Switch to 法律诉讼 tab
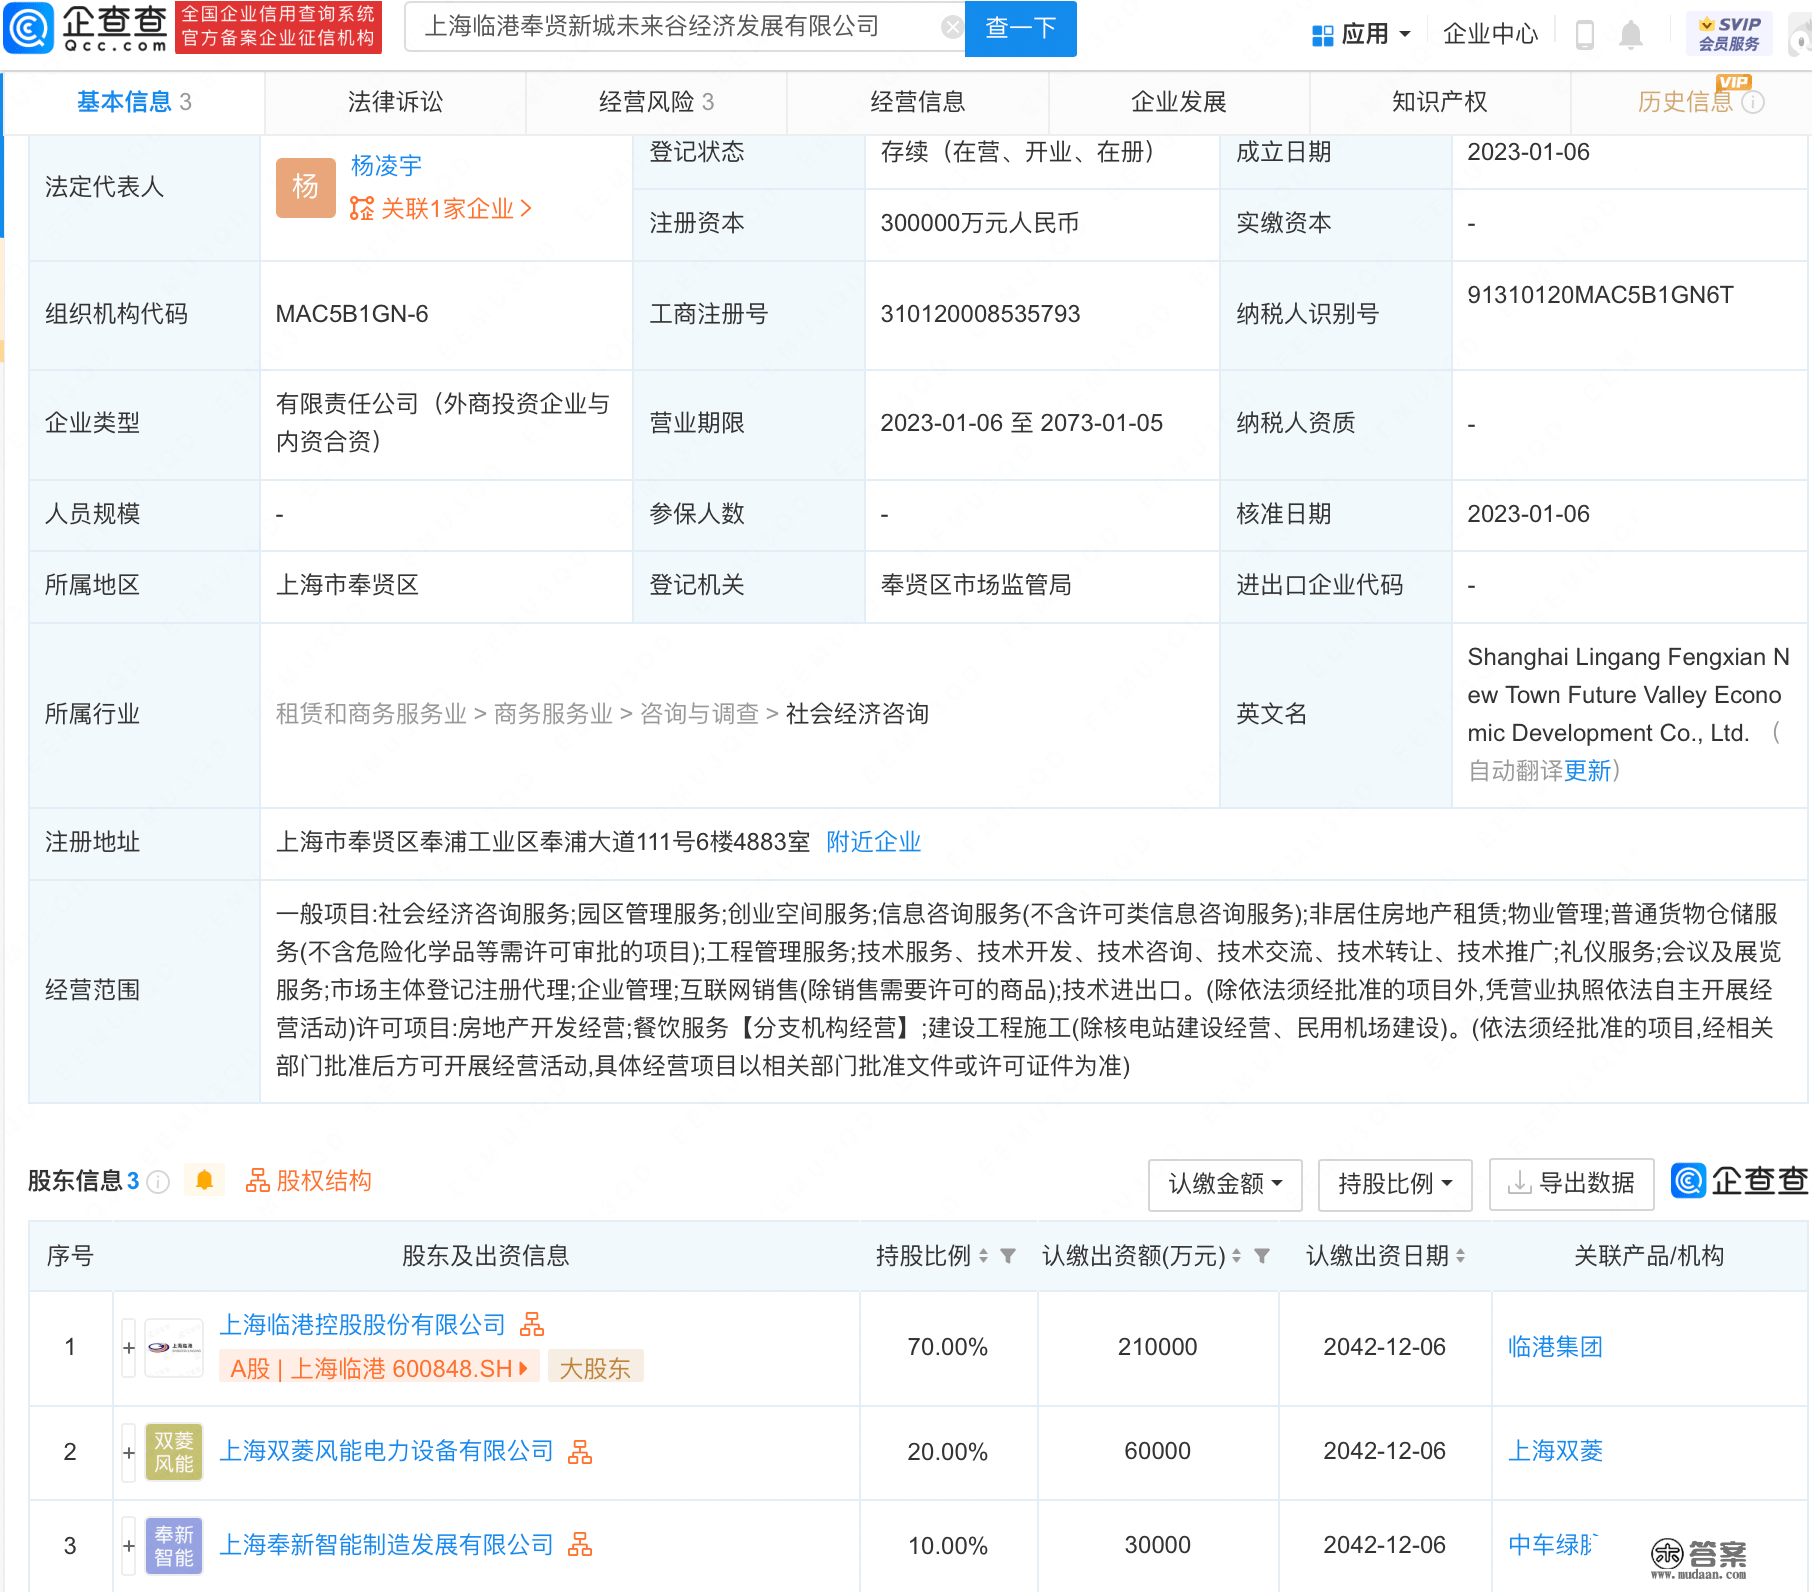 395,102
